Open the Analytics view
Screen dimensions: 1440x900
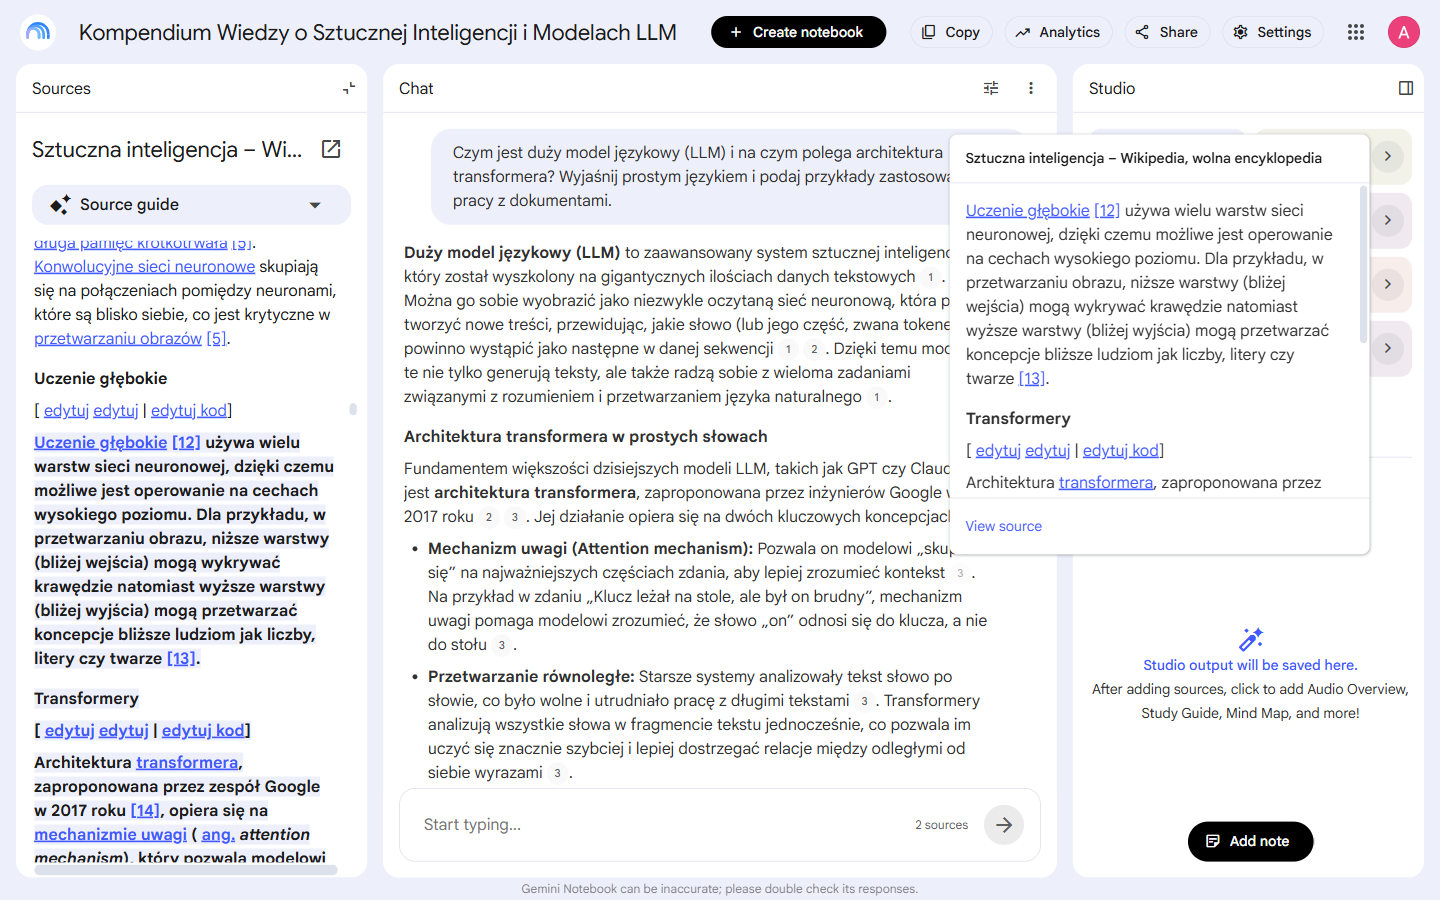[1059, 32]
